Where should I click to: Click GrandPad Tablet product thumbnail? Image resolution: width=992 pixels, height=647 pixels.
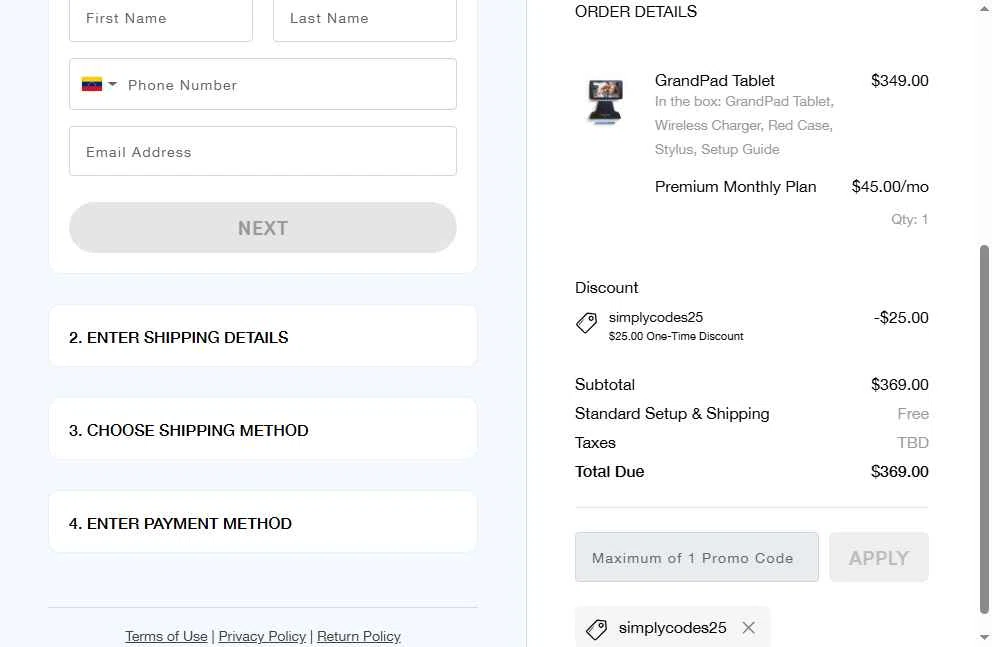[x=605, y=101]
